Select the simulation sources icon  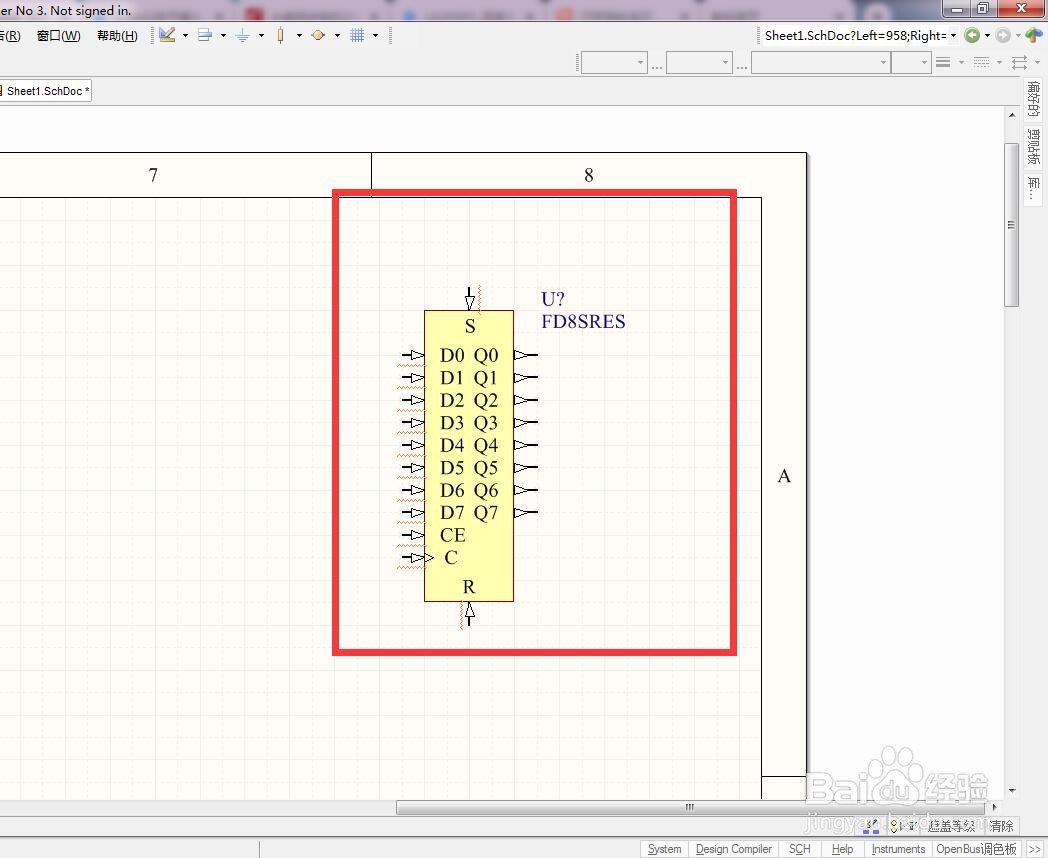(318, 35)
